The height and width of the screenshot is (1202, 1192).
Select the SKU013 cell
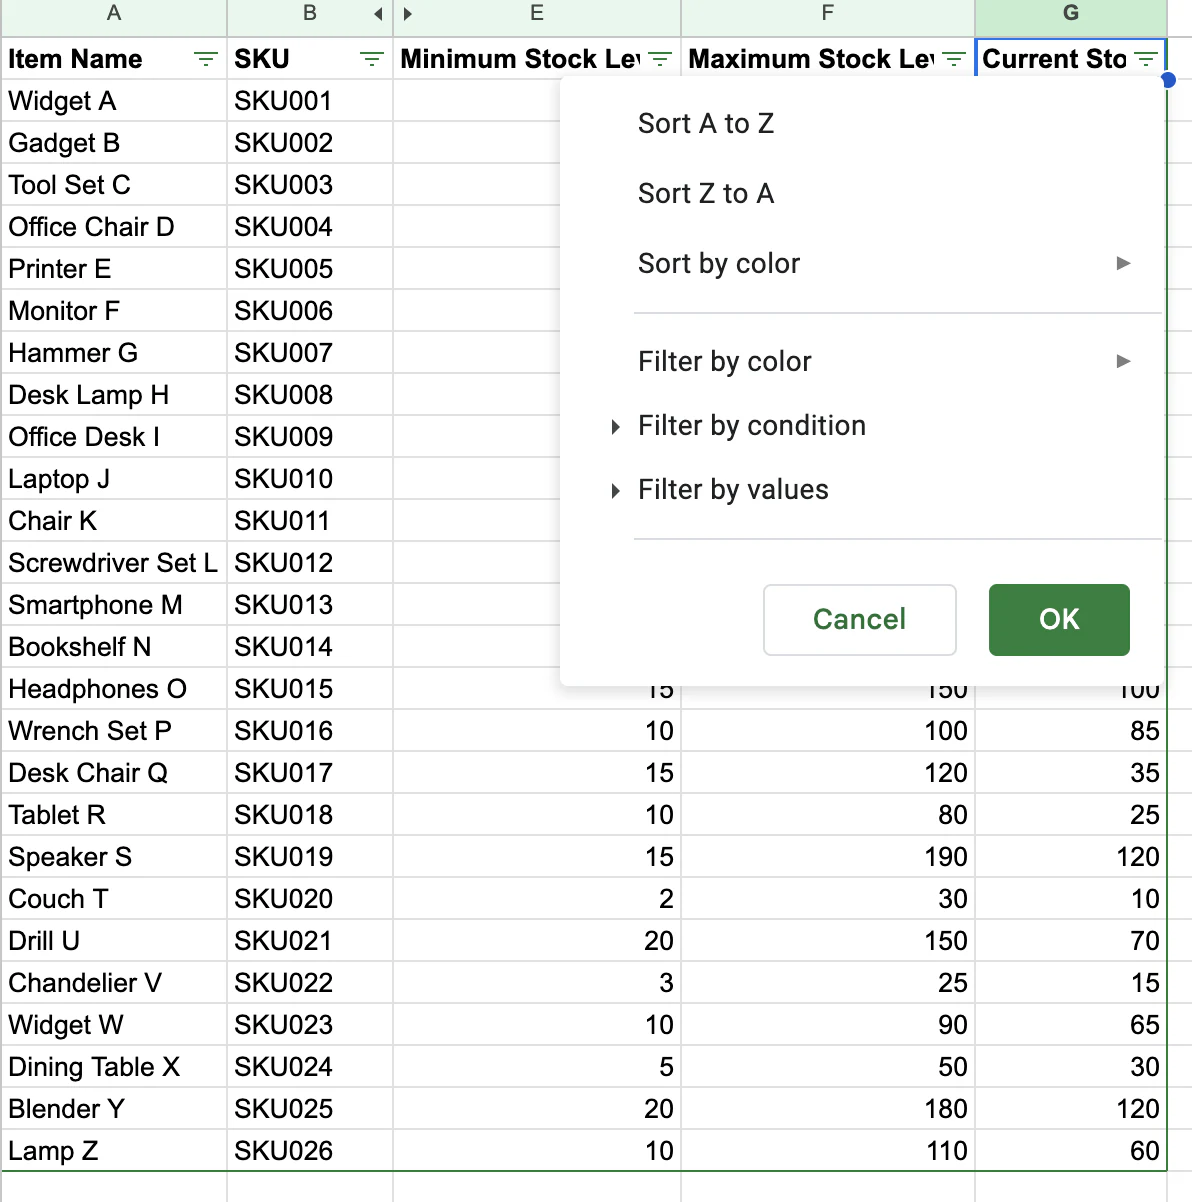(310, 605)
